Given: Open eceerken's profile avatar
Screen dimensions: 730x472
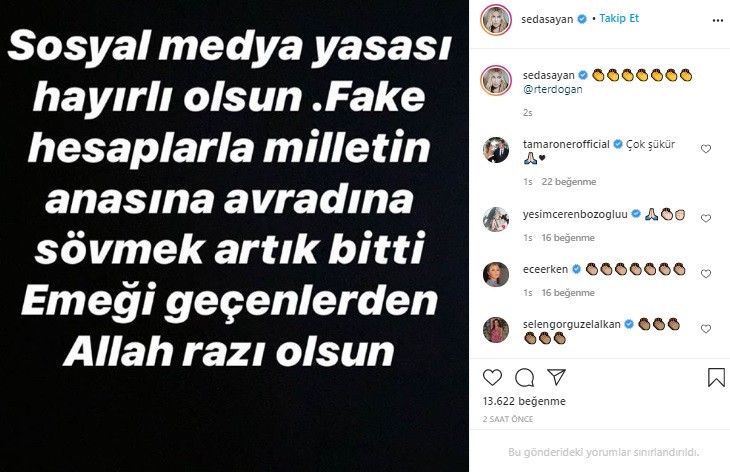Looking at the screenshot, I should coord(496,275).
